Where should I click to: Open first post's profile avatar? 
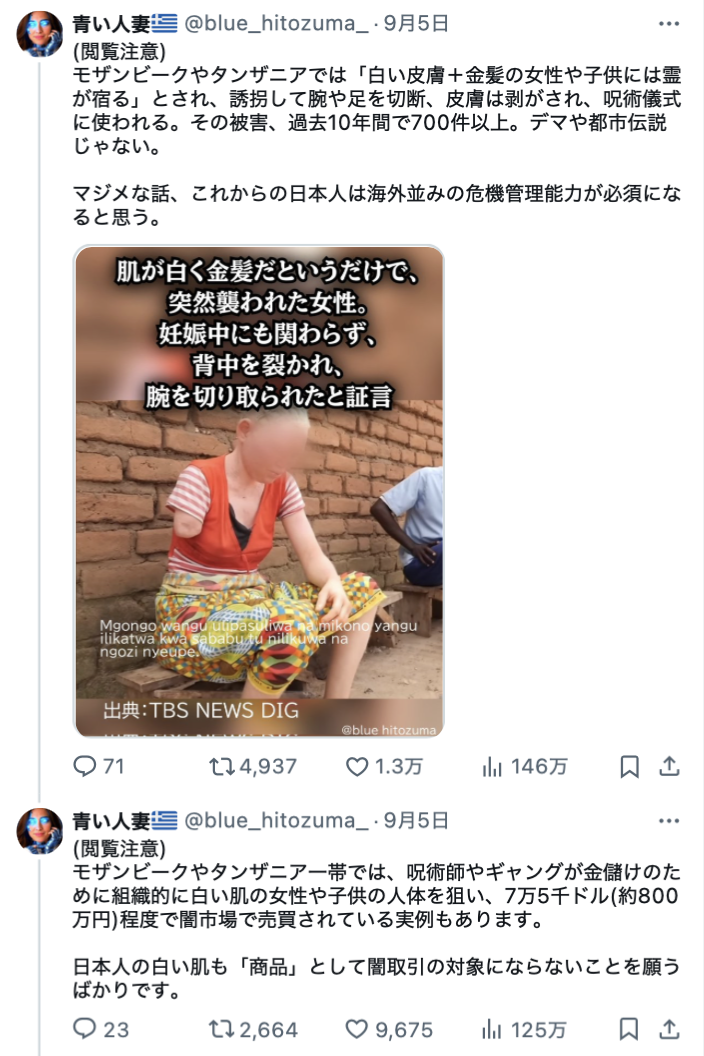click(40, 34)
